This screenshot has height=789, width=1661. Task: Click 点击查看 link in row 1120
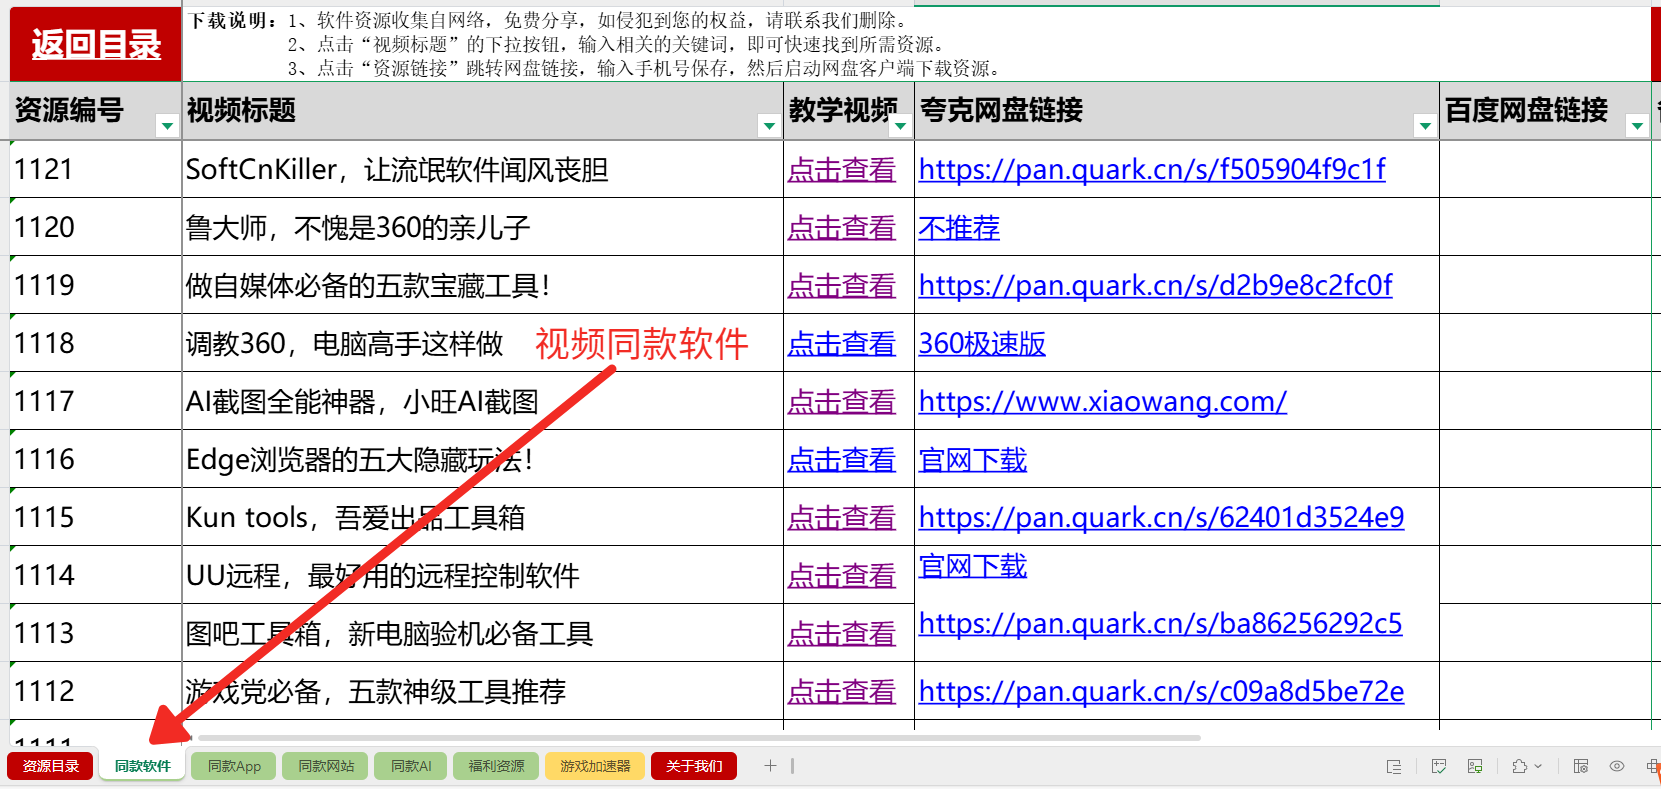pos(842,228)
